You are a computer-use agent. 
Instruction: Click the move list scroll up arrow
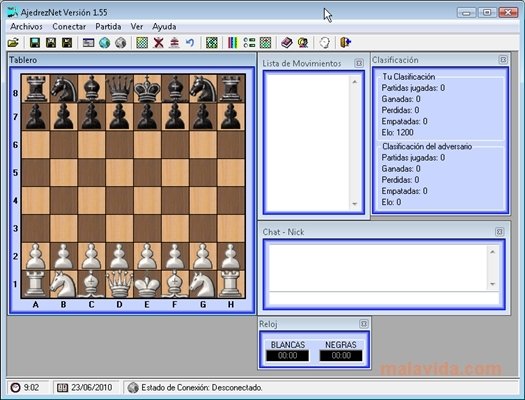(x=355, y=82)
